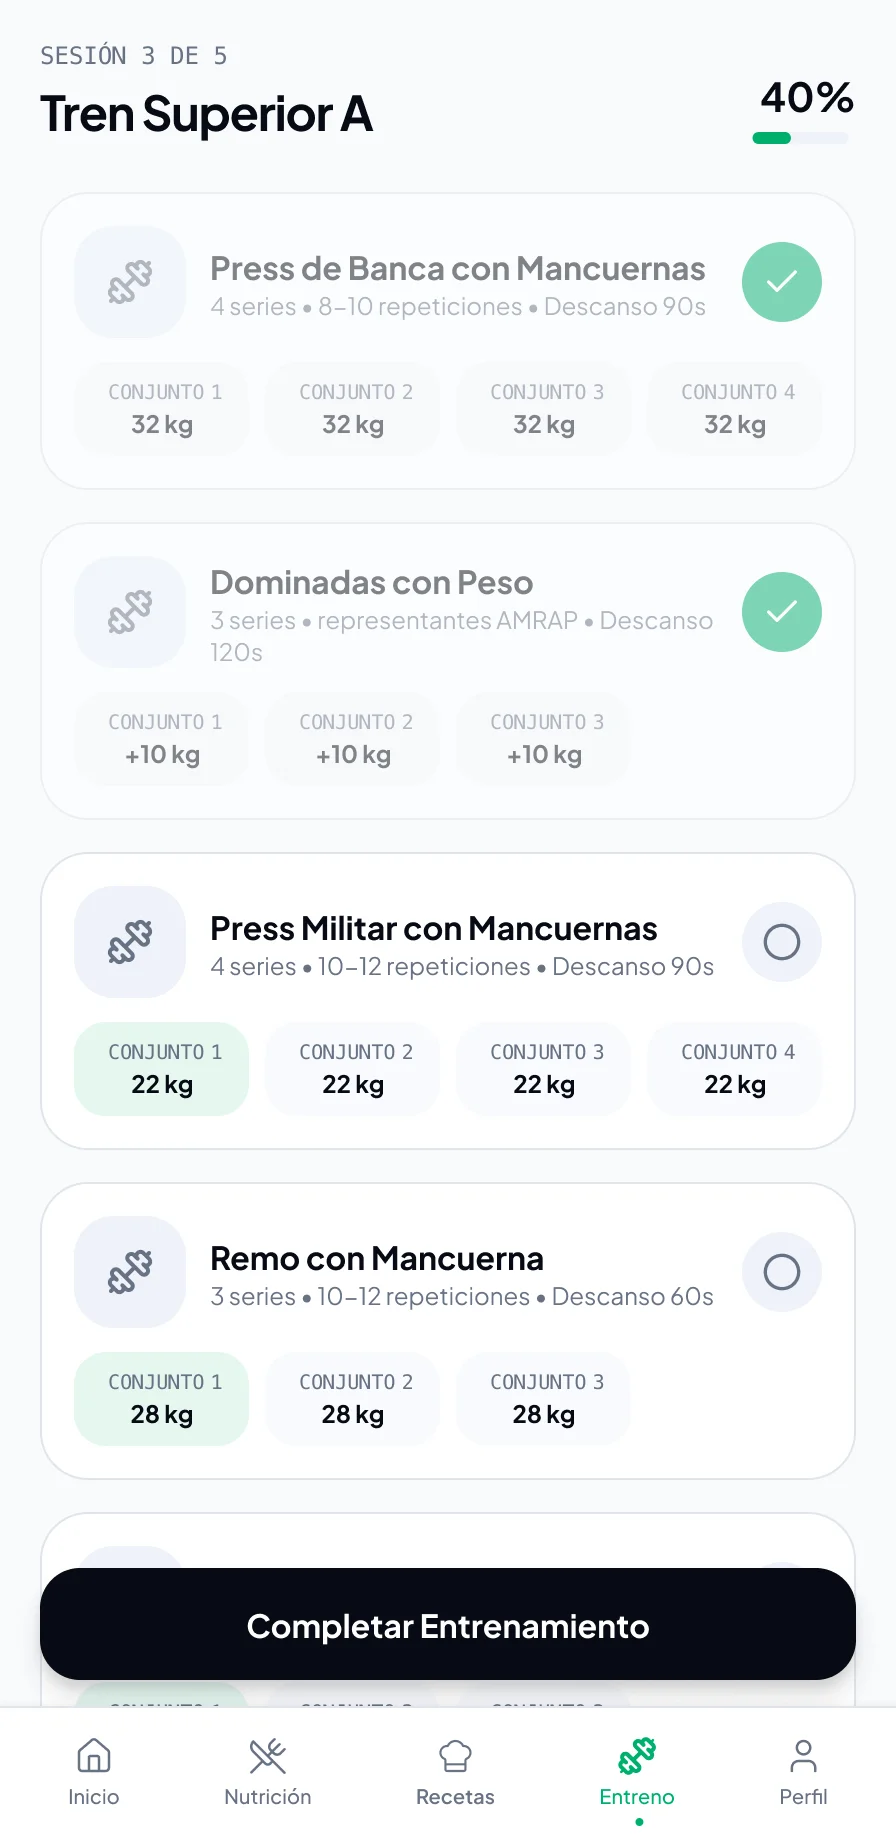Image resolution: width=896 pixels, height=1838 pixels.
Task: Tap dumbbell icon for Remo con Mancuerna
Action: click(x=130, y=1272)
